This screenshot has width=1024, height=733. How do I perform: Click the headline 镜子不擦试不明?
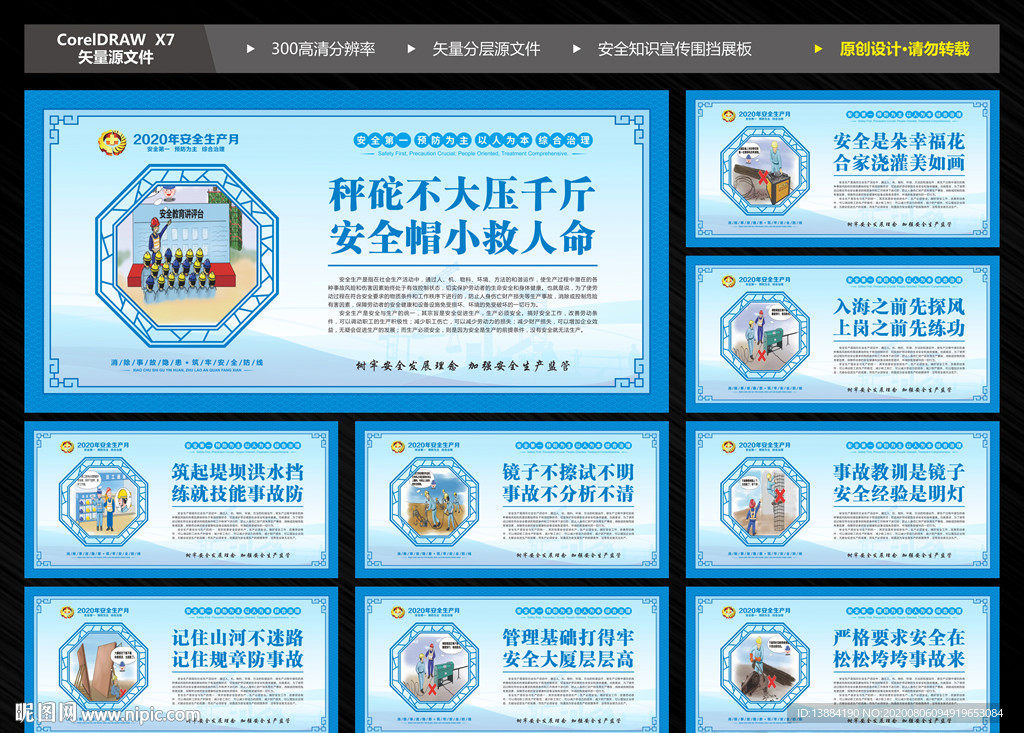[568, 472]
